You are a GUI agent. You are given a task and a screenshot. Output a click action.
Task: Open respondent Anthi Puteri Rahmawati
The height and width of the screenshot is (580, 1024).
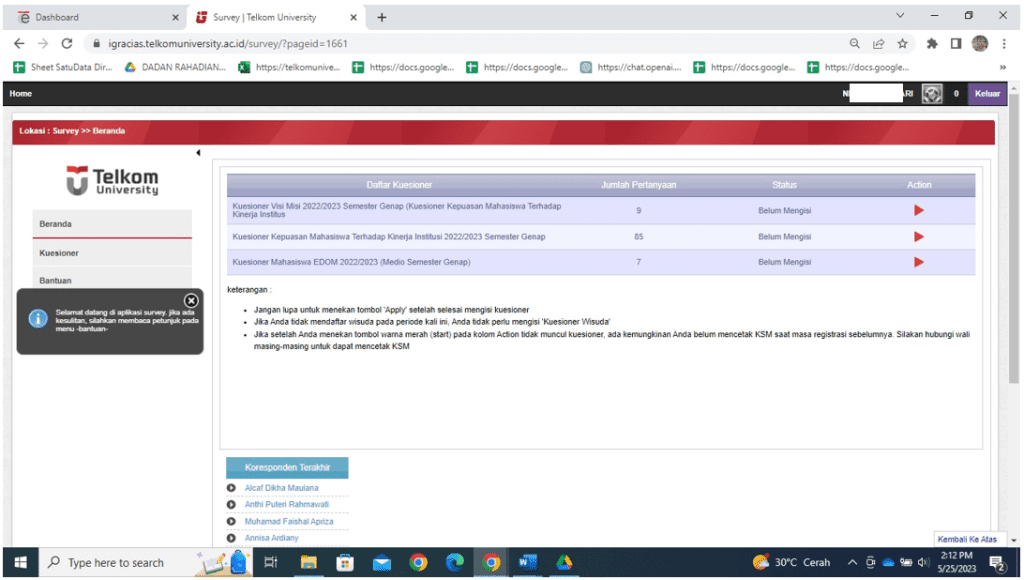tap(286, 505)
